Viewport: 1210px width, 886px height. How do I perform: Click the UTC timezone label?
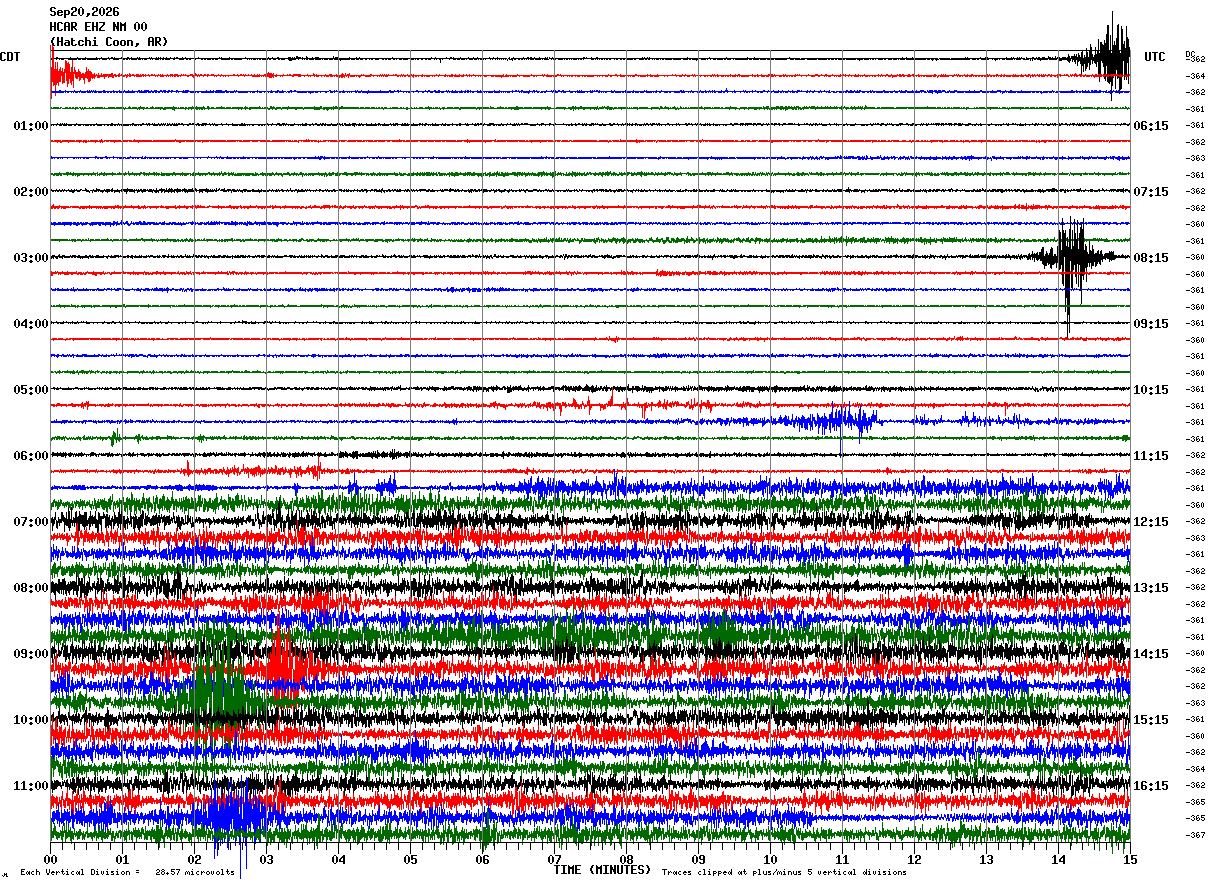(1155, 57)
